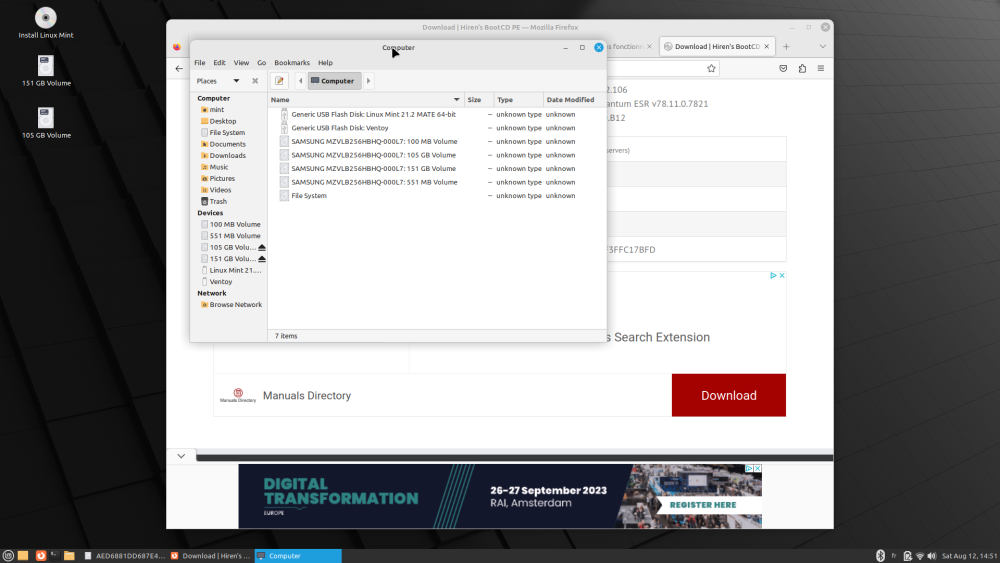This screenshot has width=1000, height=563.
Task: Open the 100 MB Volume device in the sidebar
Action: coord(230,224)
